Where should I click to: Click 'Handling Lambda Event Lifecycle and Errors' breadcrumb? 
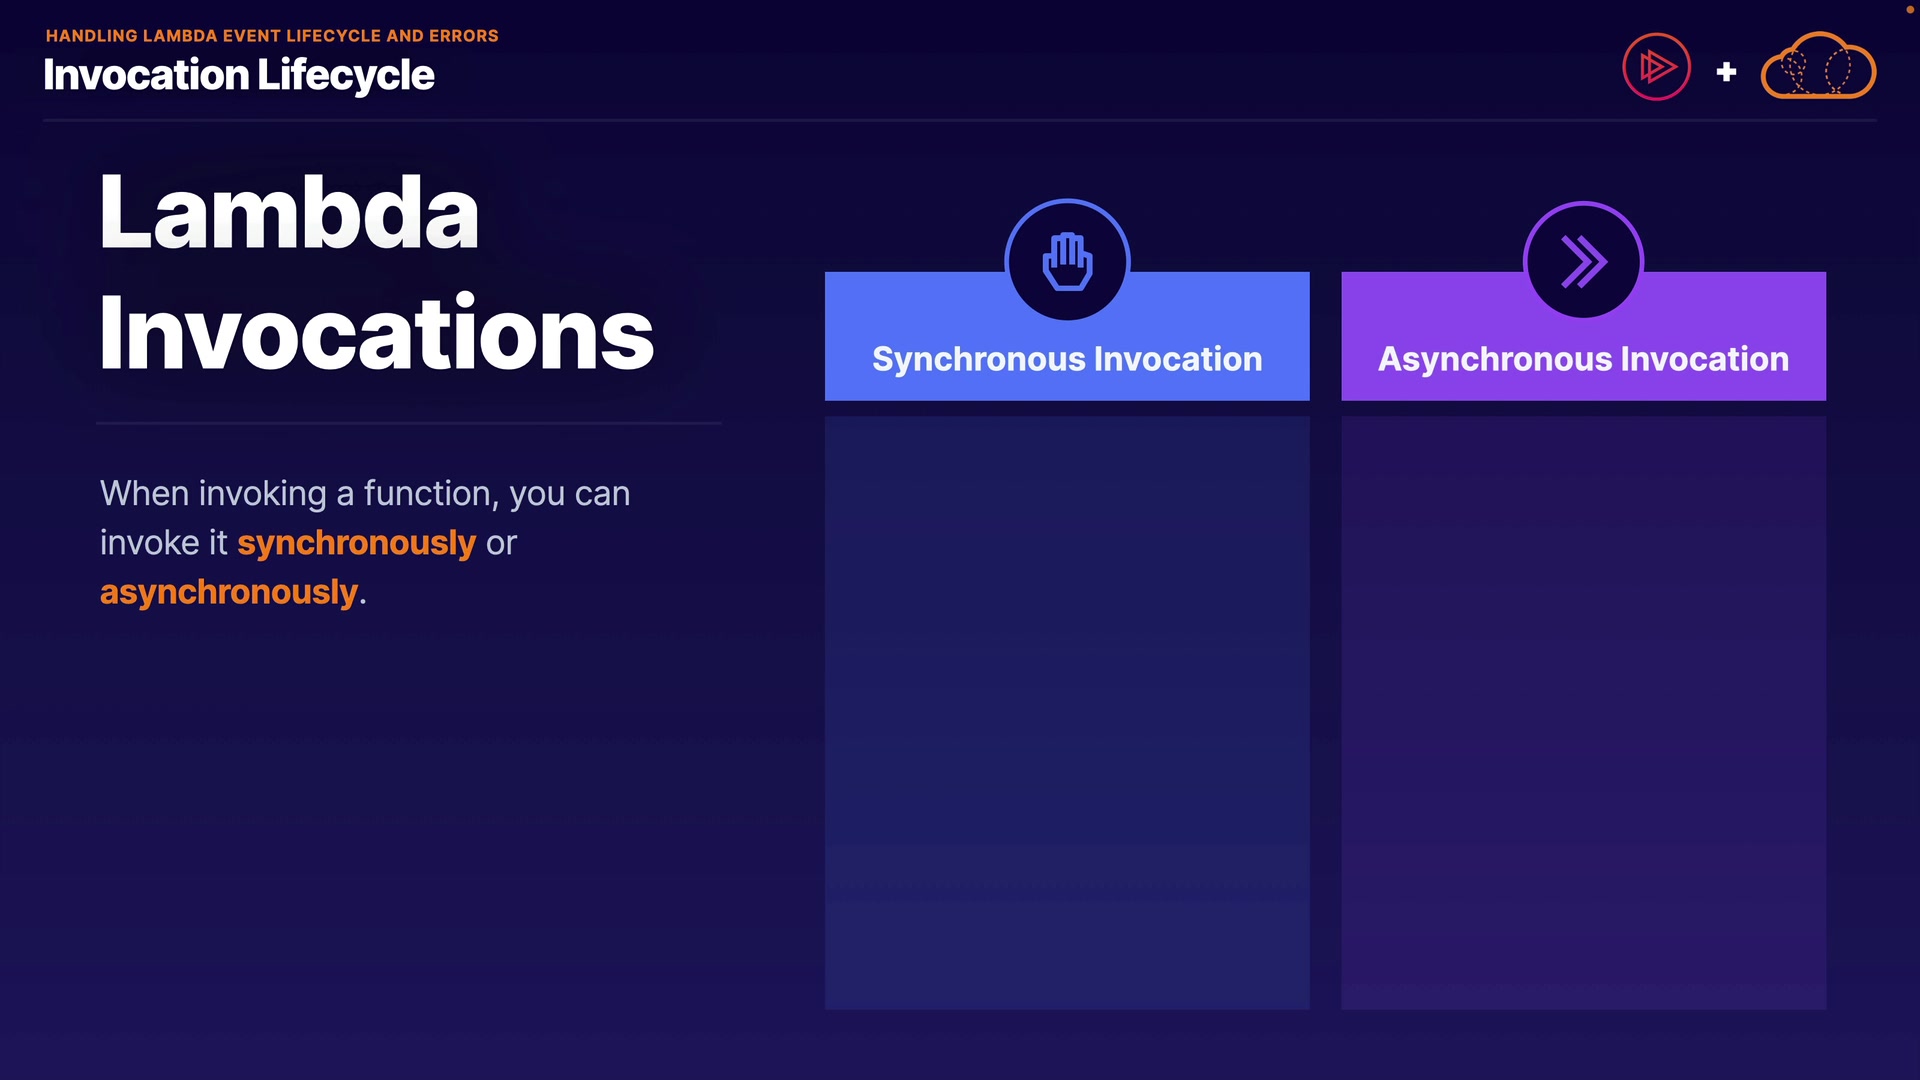(x=272, y=36)
